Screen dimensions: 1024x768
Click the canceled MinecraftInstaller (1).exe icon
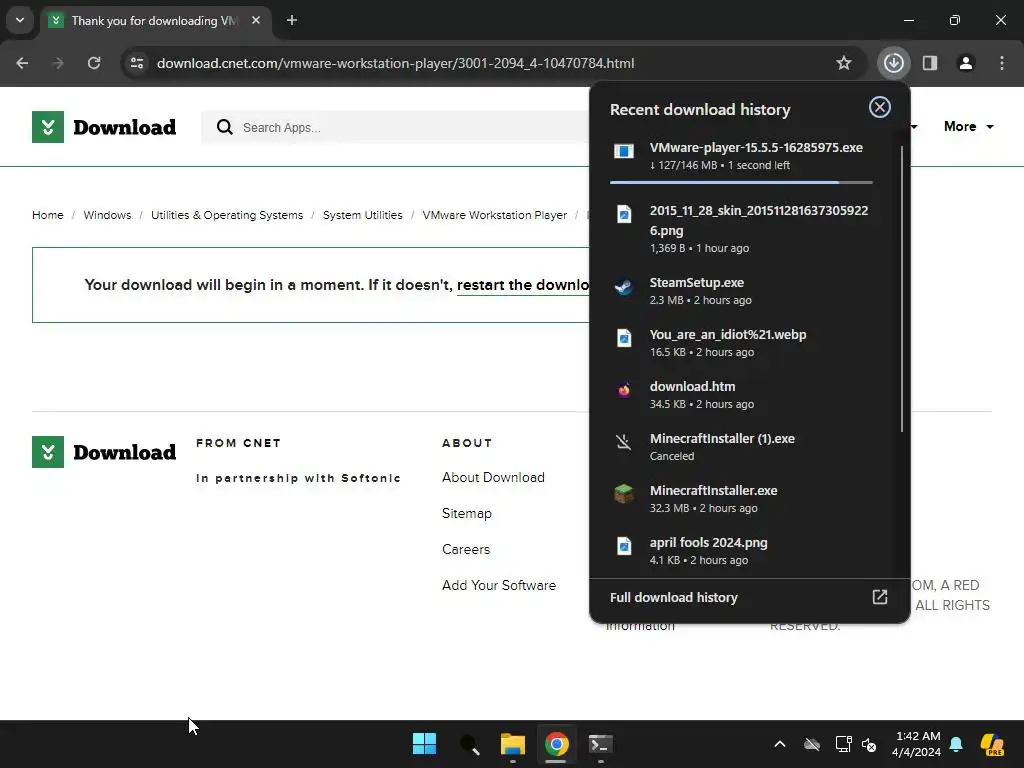tap(624, 442)
